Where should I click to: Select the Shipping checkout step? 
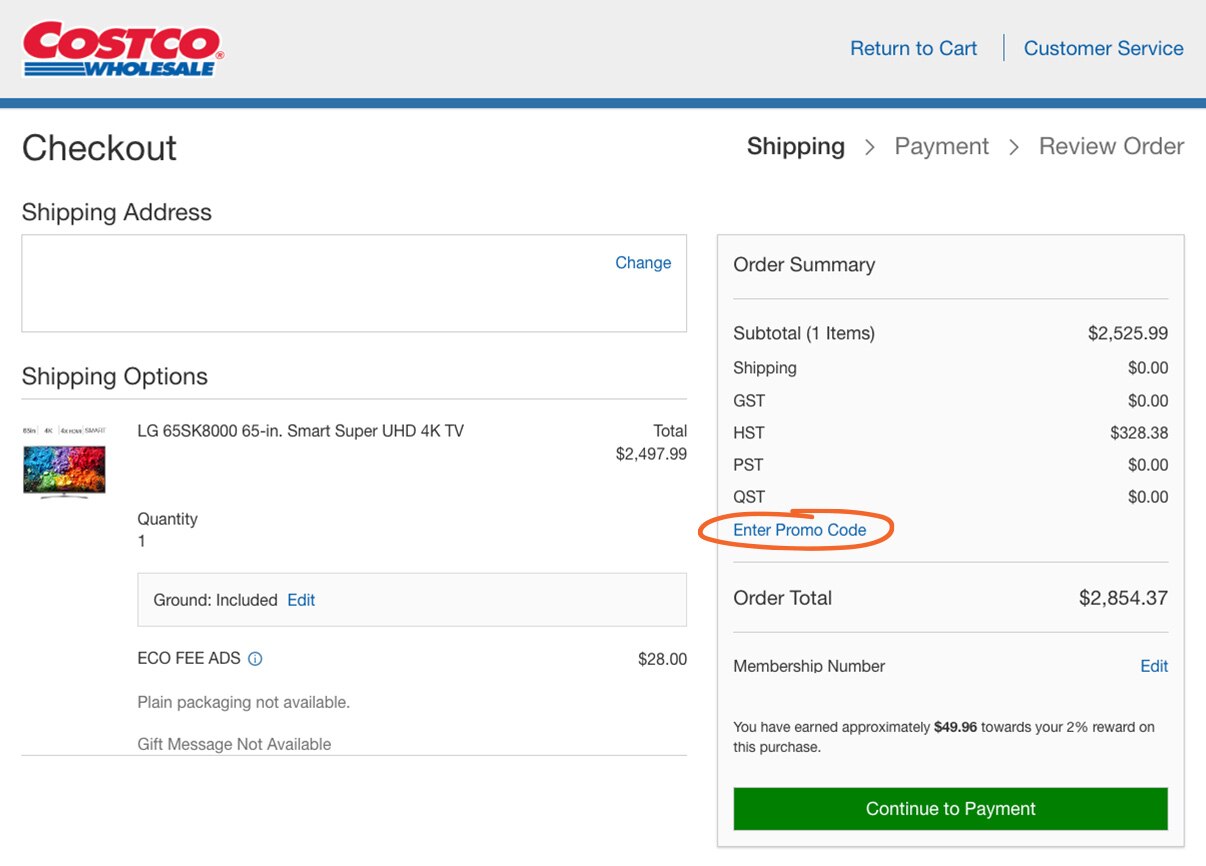tap(796, 146)
